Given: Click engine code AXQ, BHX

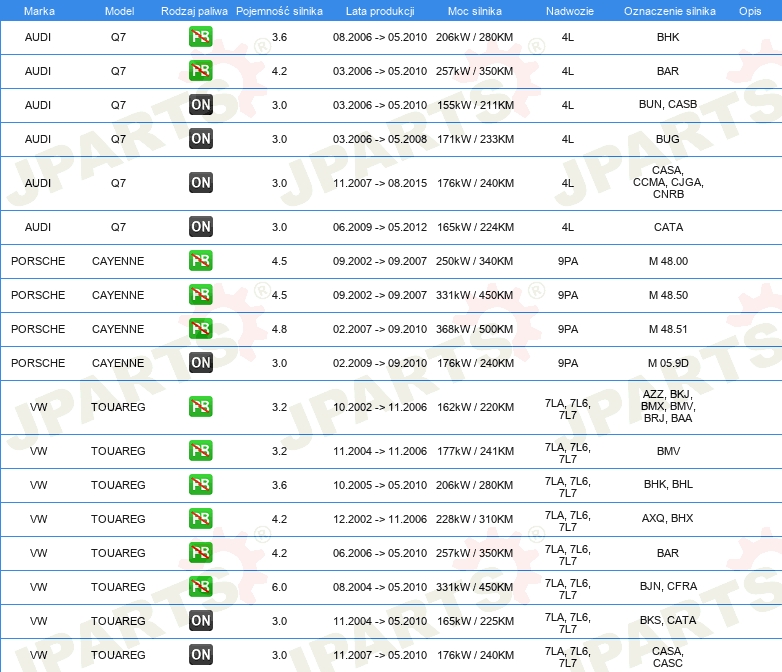Looking at the screenshot, I should pos(668,518).
